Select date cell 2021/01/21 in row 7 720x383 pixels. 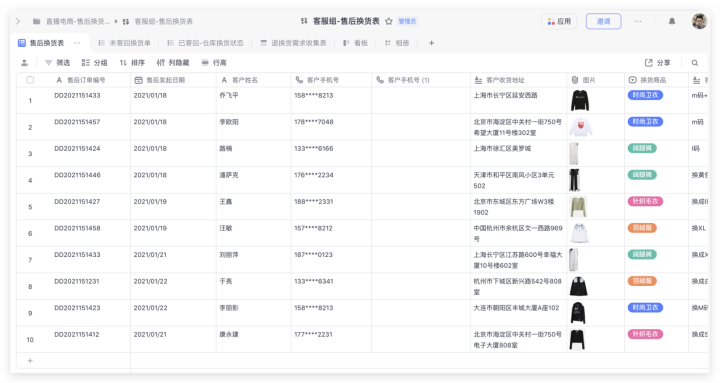click(x=173, y=259)
